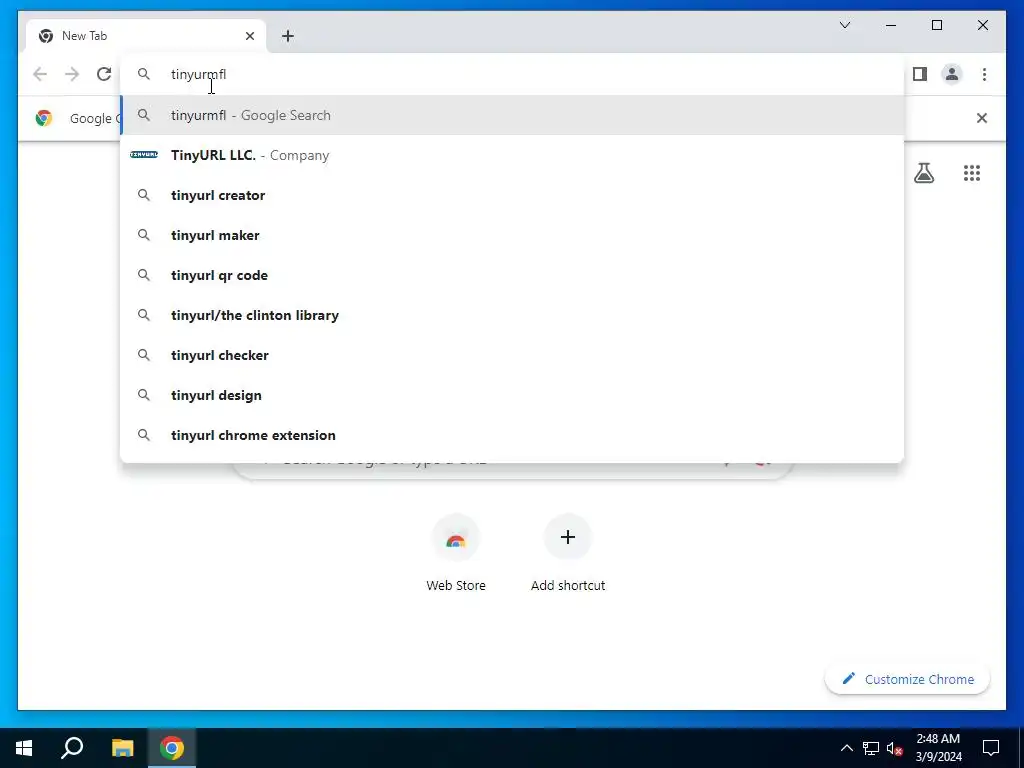Select 'tinyurl qr code' suggestion
This screenshot has height=768, width=1024.
click(512, 276)
